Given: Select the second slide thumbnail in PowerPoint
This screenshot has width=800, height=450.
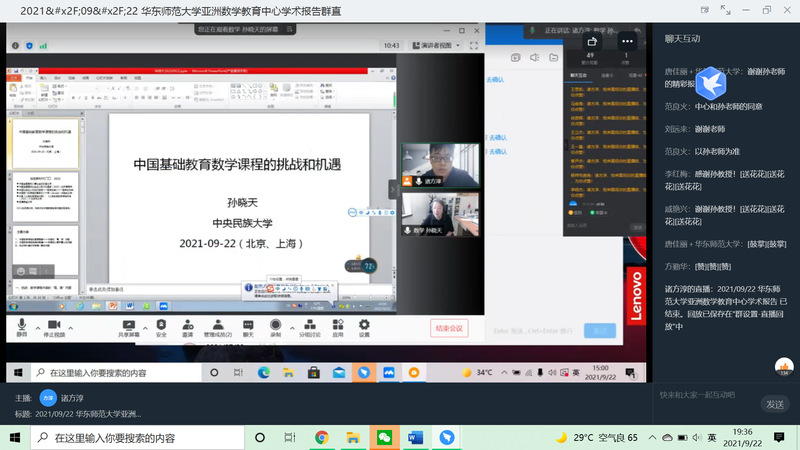Looking at the screenshot, I should [x=45, y=197].
